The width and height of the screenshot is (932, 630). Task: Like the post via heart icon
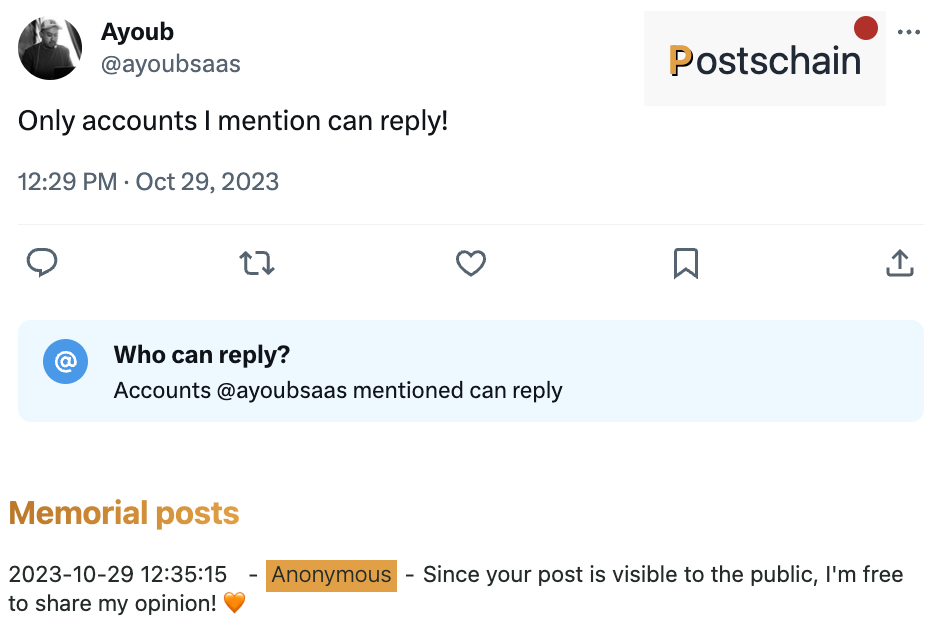click(x=470, y=263)
